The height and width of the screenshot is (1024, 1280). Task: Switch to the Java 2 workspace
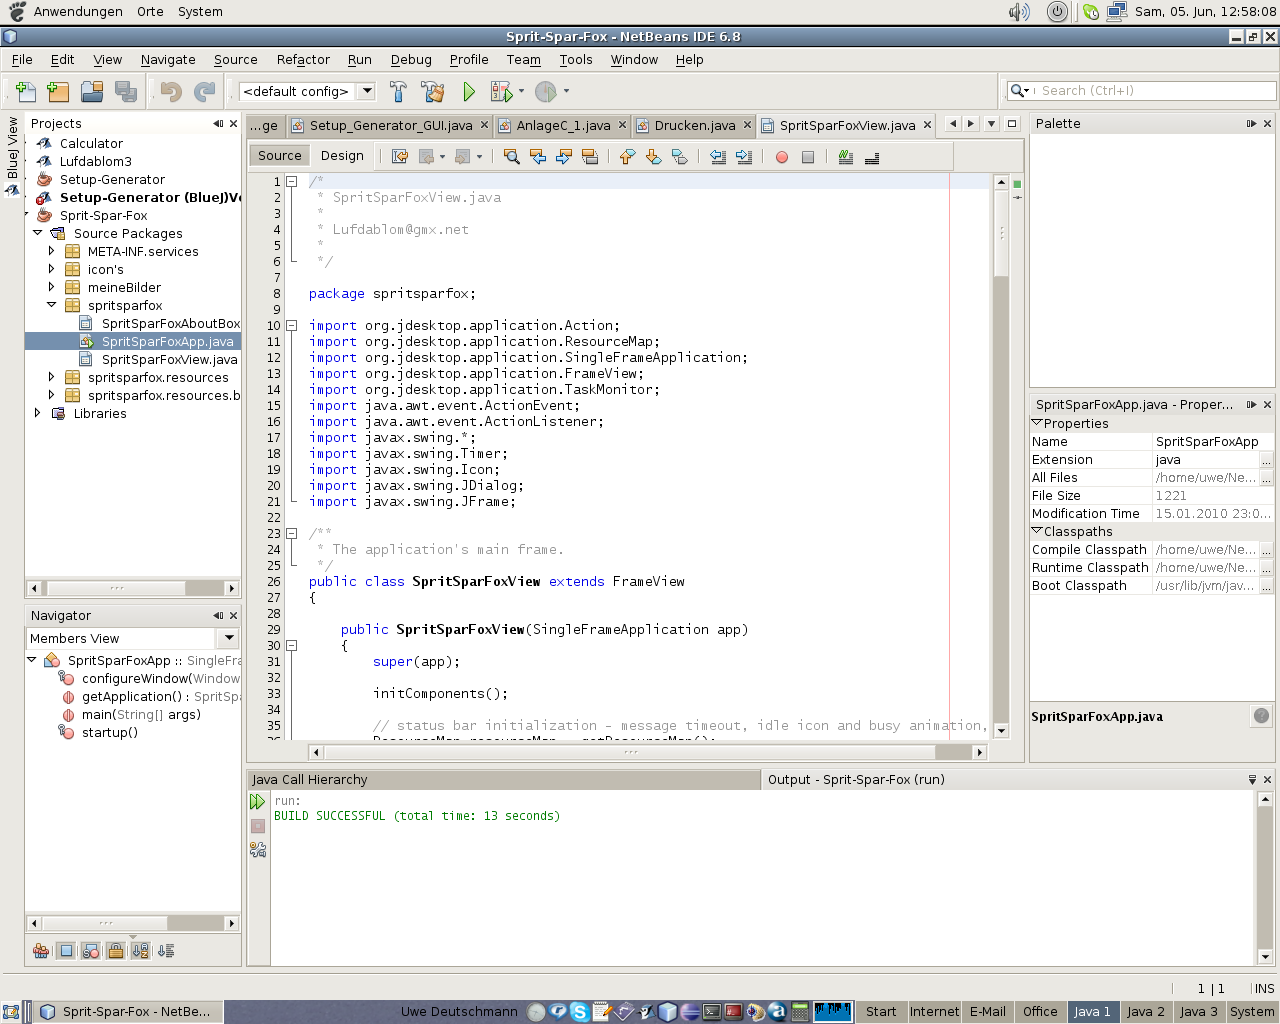click(1146, 1012)
